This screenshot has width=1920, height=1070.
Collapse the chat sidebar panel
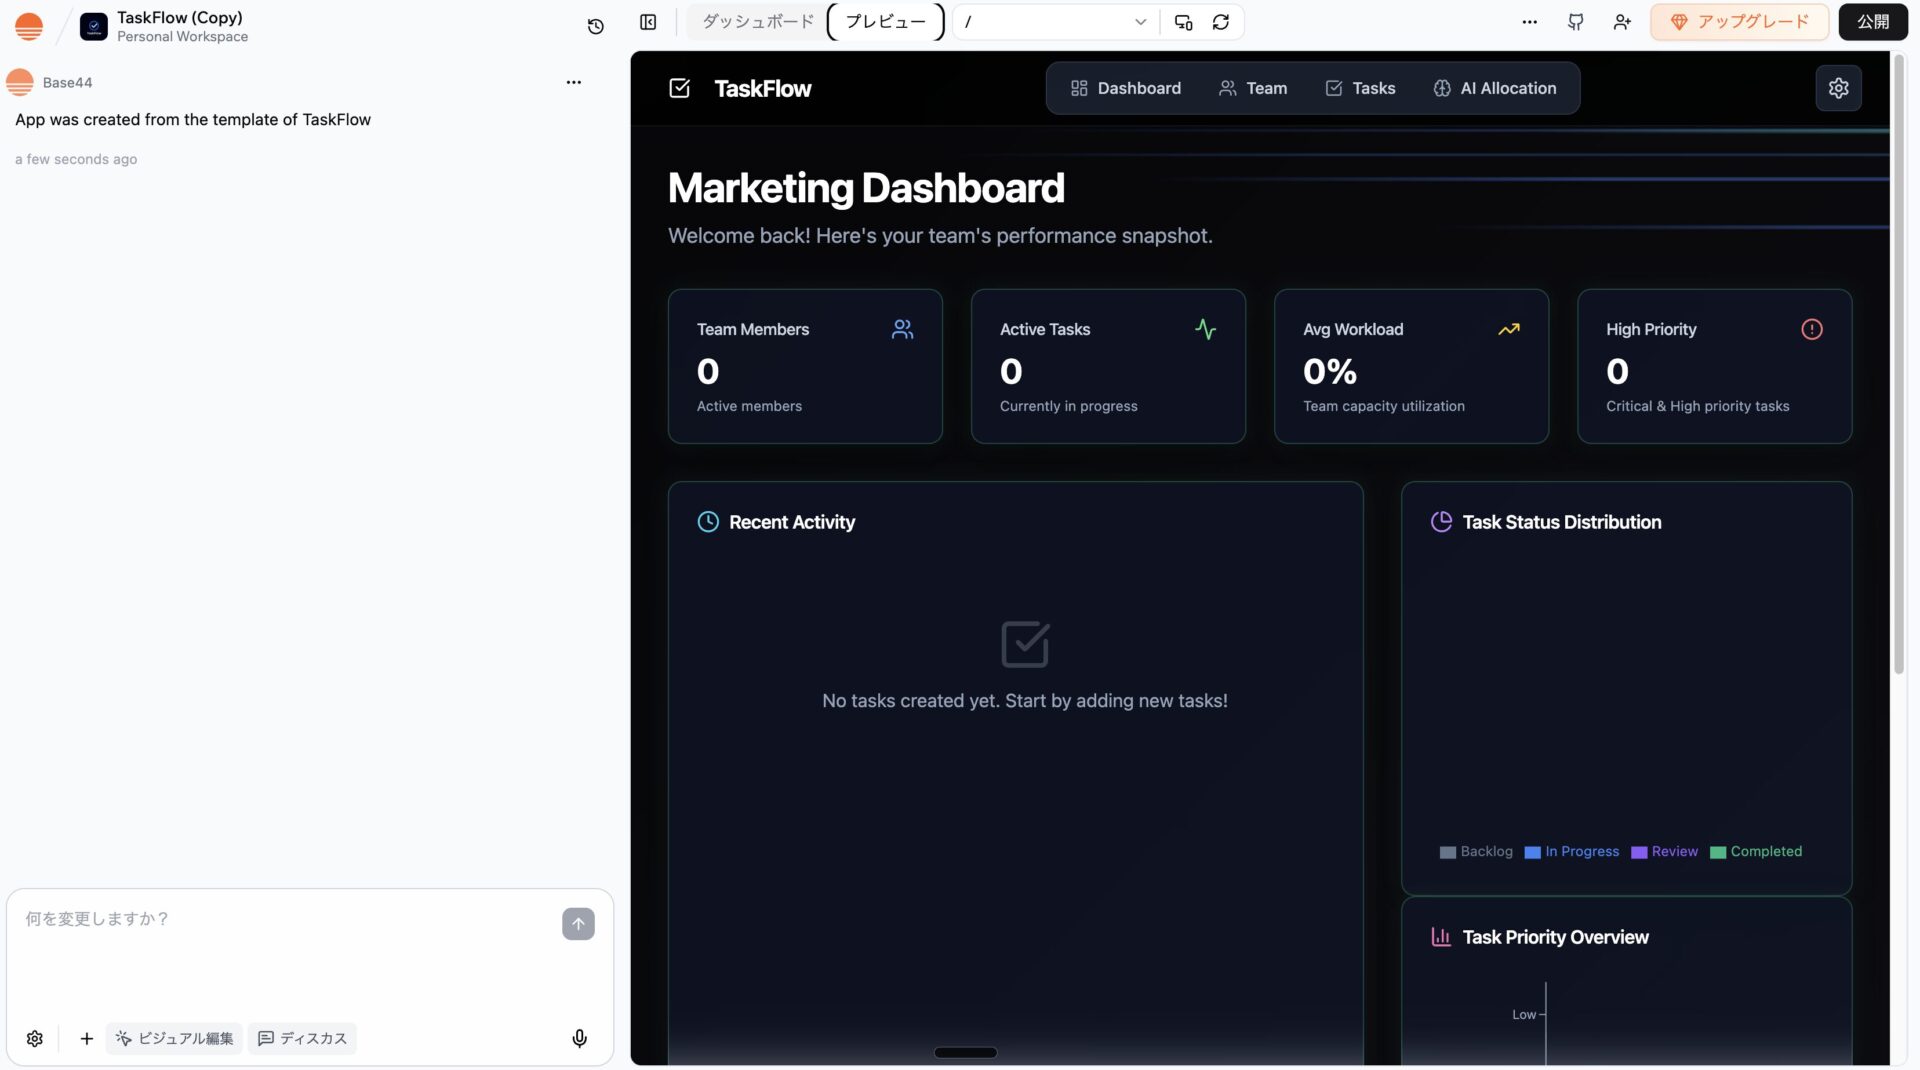tap(648, 22)
